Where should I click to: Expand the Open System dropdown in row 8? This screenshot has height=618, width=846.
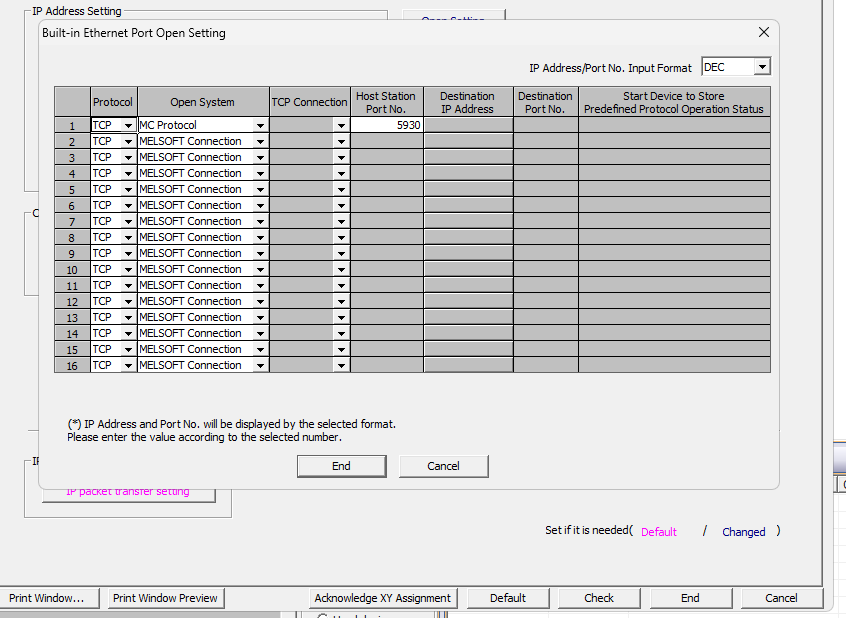click(260, 238)
